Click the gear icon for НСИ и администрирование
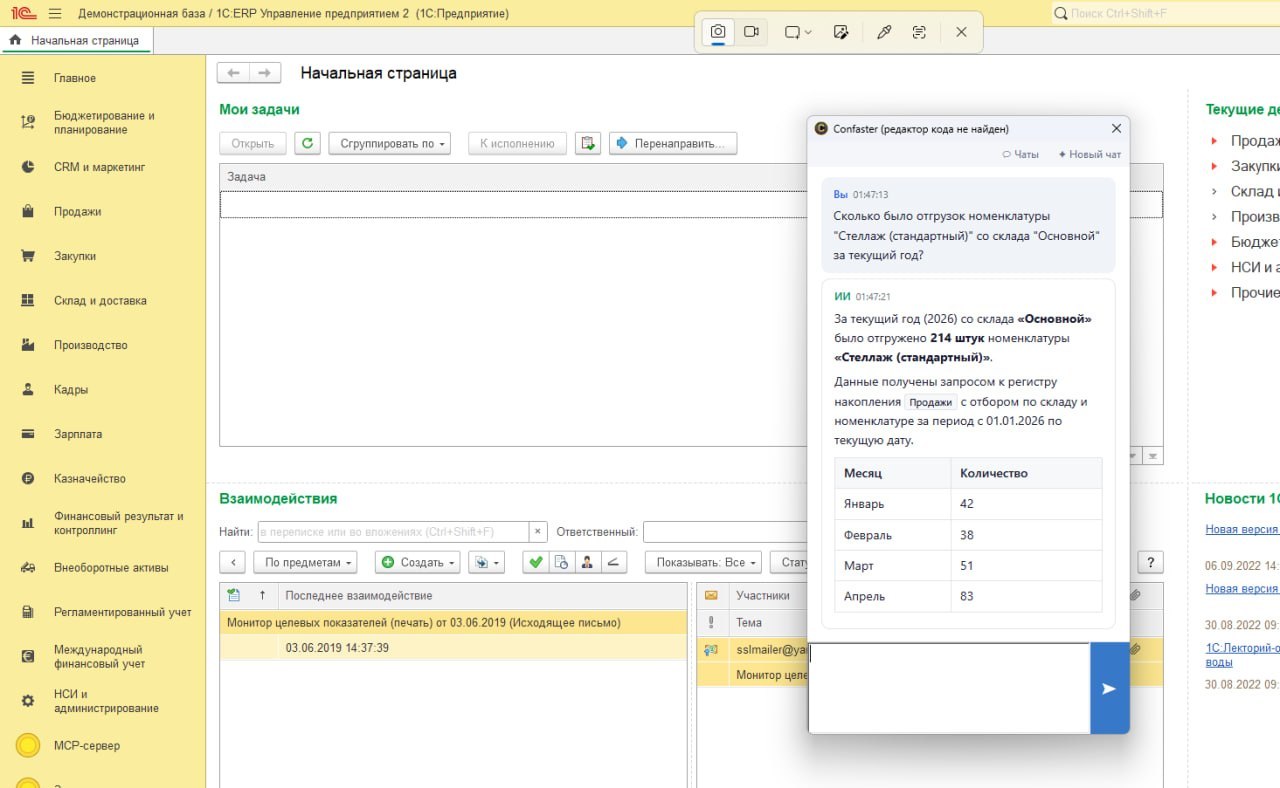The width and height of the screenshot is (1280, 788). (x=29, y=701)
